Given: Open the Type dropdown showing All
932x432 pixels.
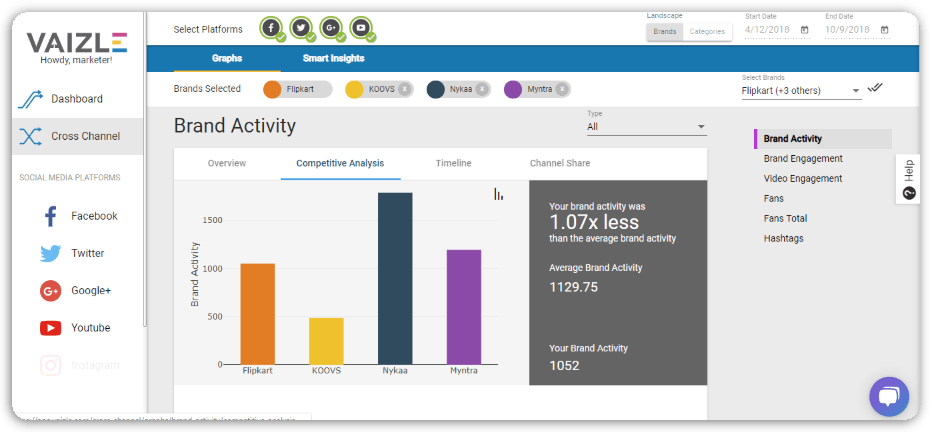Looking at the screenshot, I should point(646,127).
